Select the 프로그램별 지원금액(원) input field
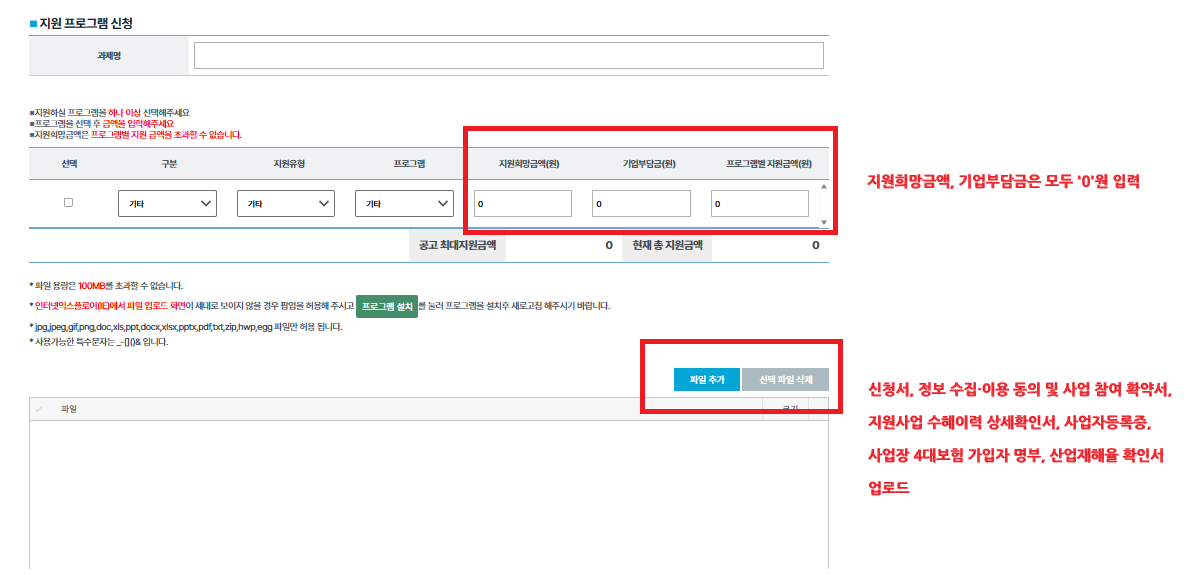This screenshot has height=575, width=1200. [759, 204]
